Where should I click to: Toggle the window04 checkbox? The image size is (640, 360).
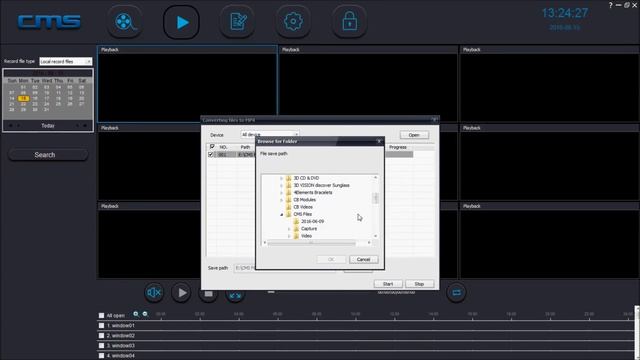tap(101, 356)
